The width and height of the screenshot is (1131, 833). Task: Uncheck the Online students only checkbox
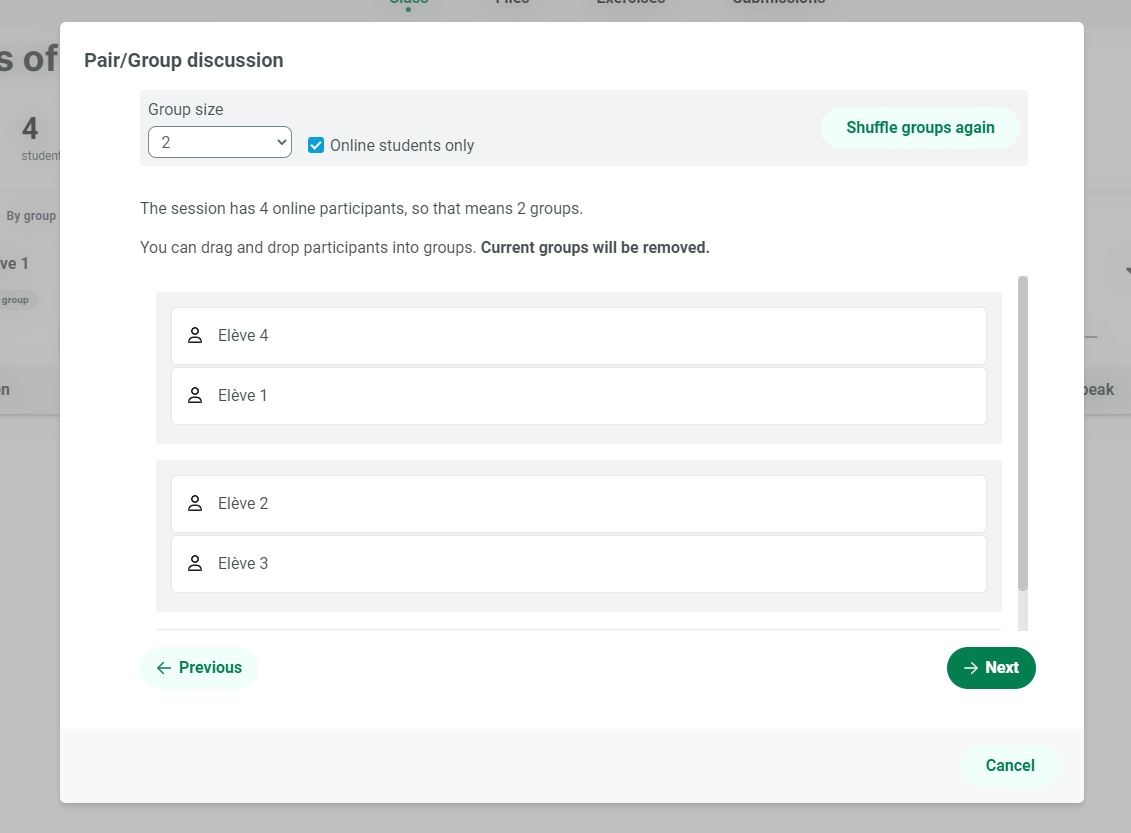coord(316,146)
